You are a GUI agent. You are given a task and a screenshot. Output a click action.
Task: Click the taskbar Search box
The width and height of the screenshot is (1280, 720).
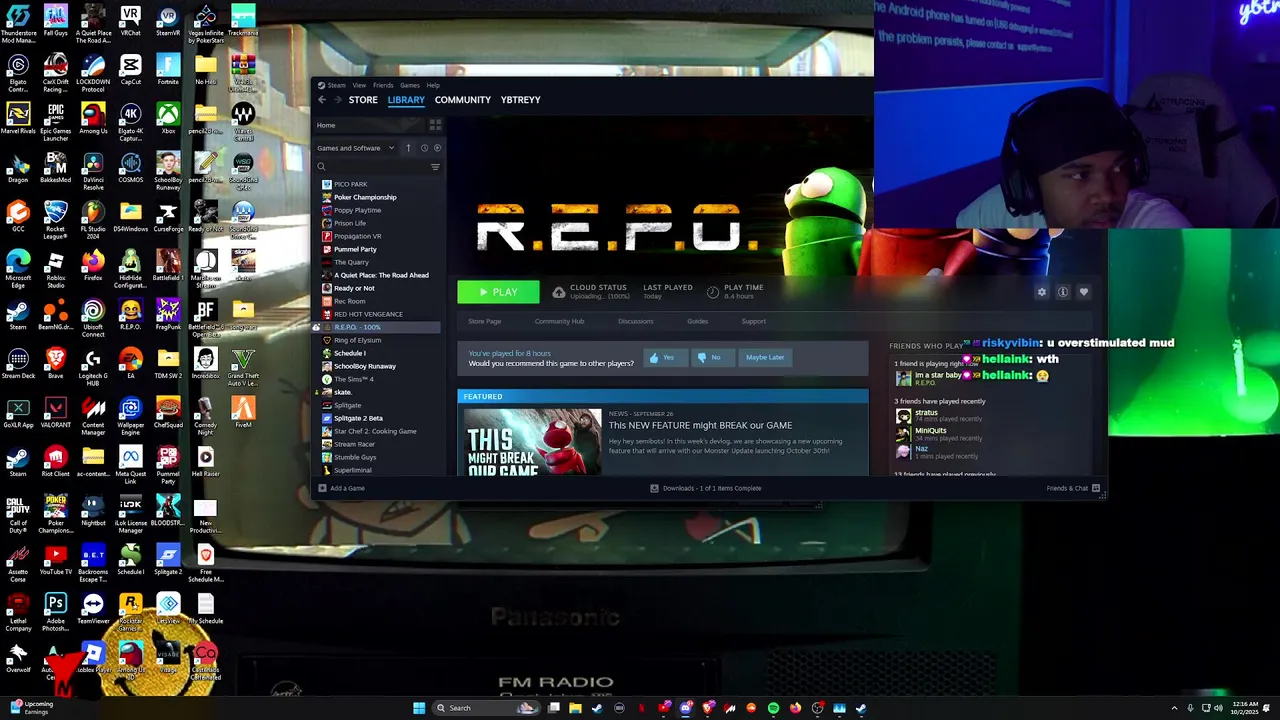[x=487, y=708]
